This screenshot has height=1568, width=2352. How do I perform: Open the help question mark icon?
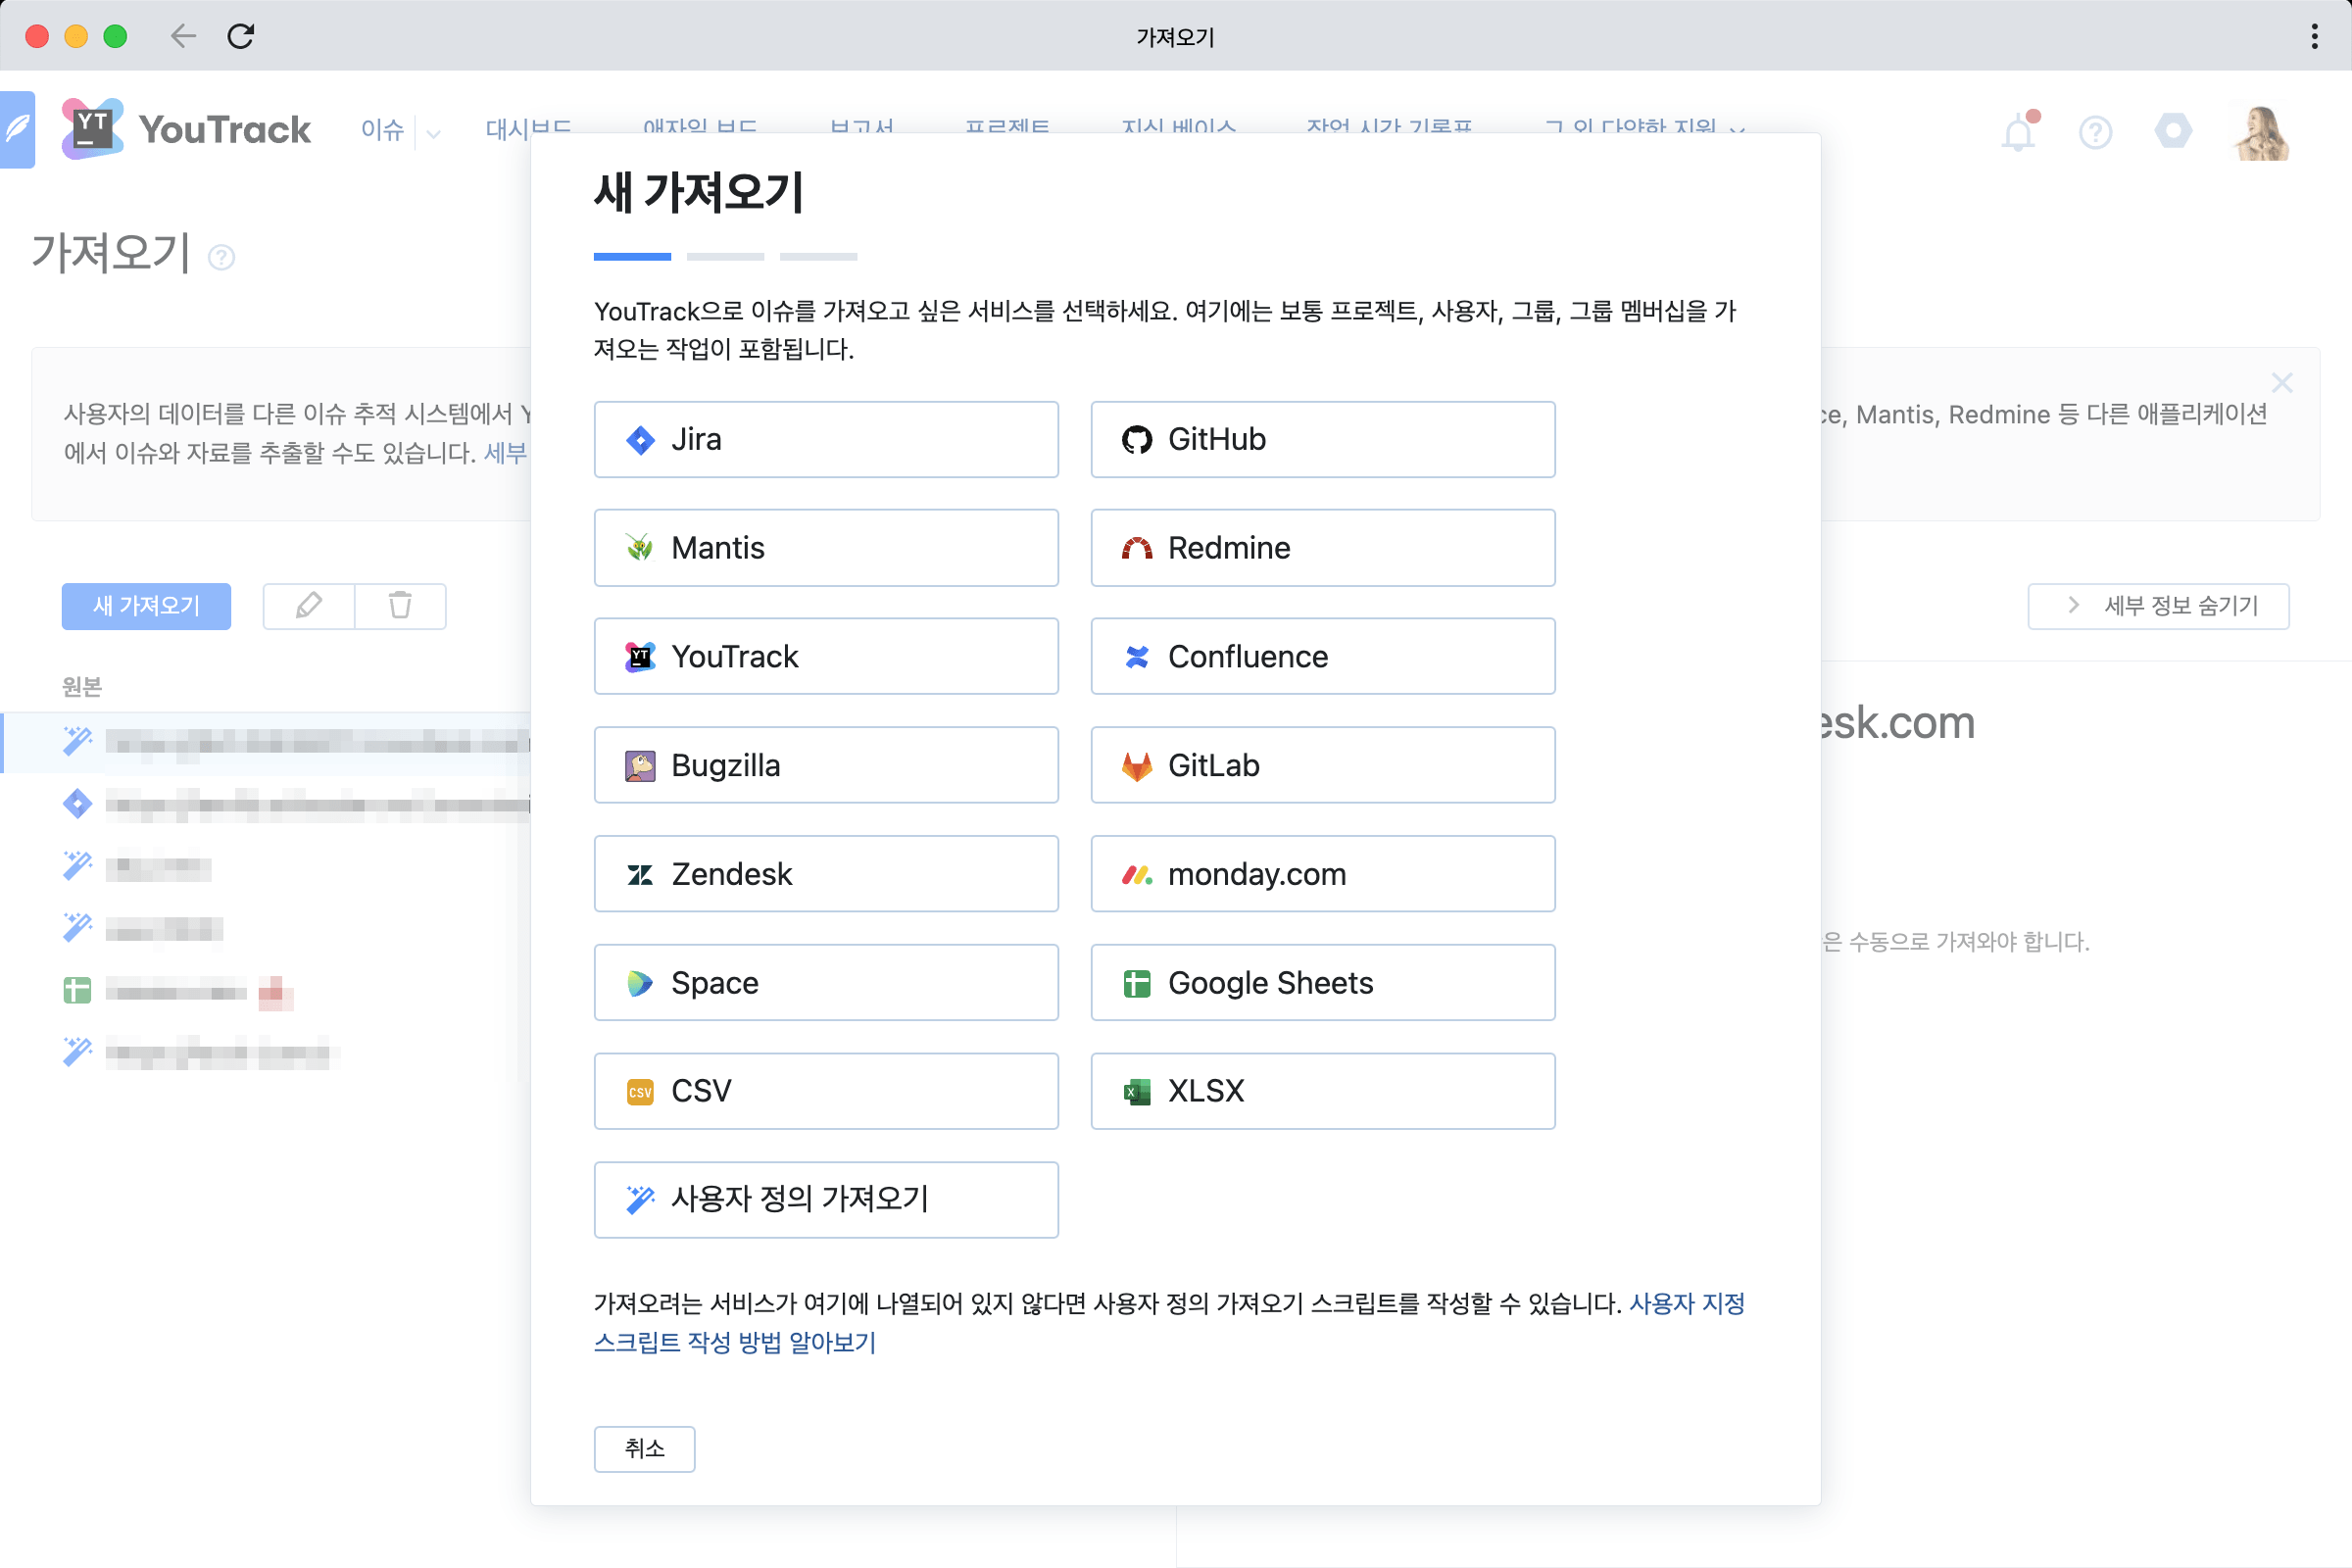[2095, 132]
